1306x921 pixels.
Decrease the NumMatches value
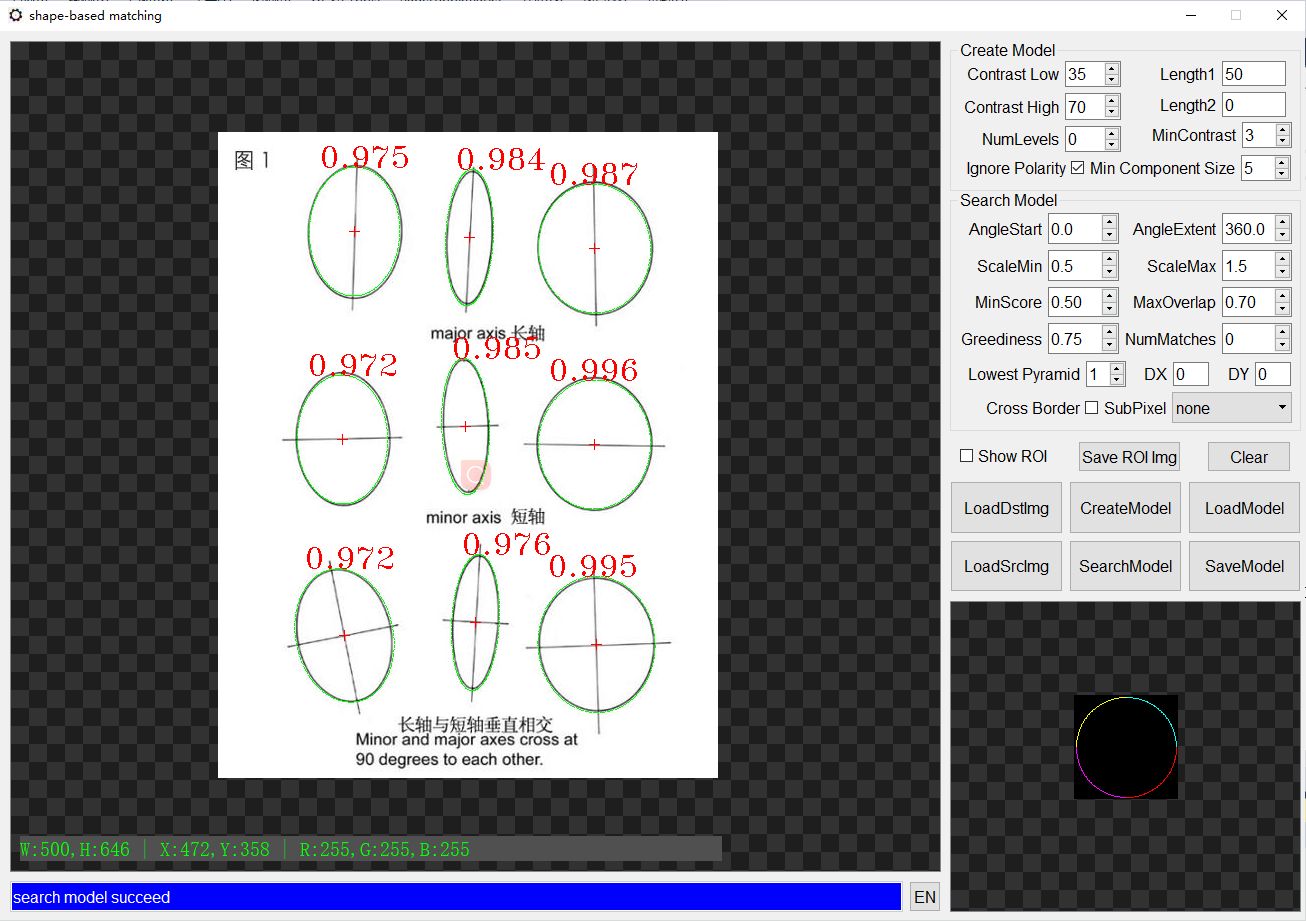click(1283, 345)
